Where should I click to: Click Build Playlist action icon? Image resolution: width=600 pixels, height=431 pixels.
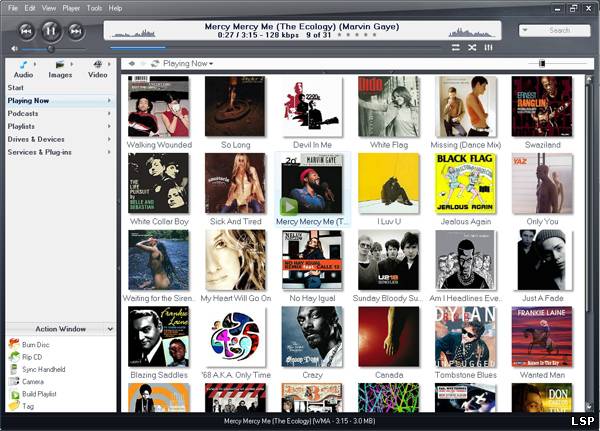[x=15, y=394]
